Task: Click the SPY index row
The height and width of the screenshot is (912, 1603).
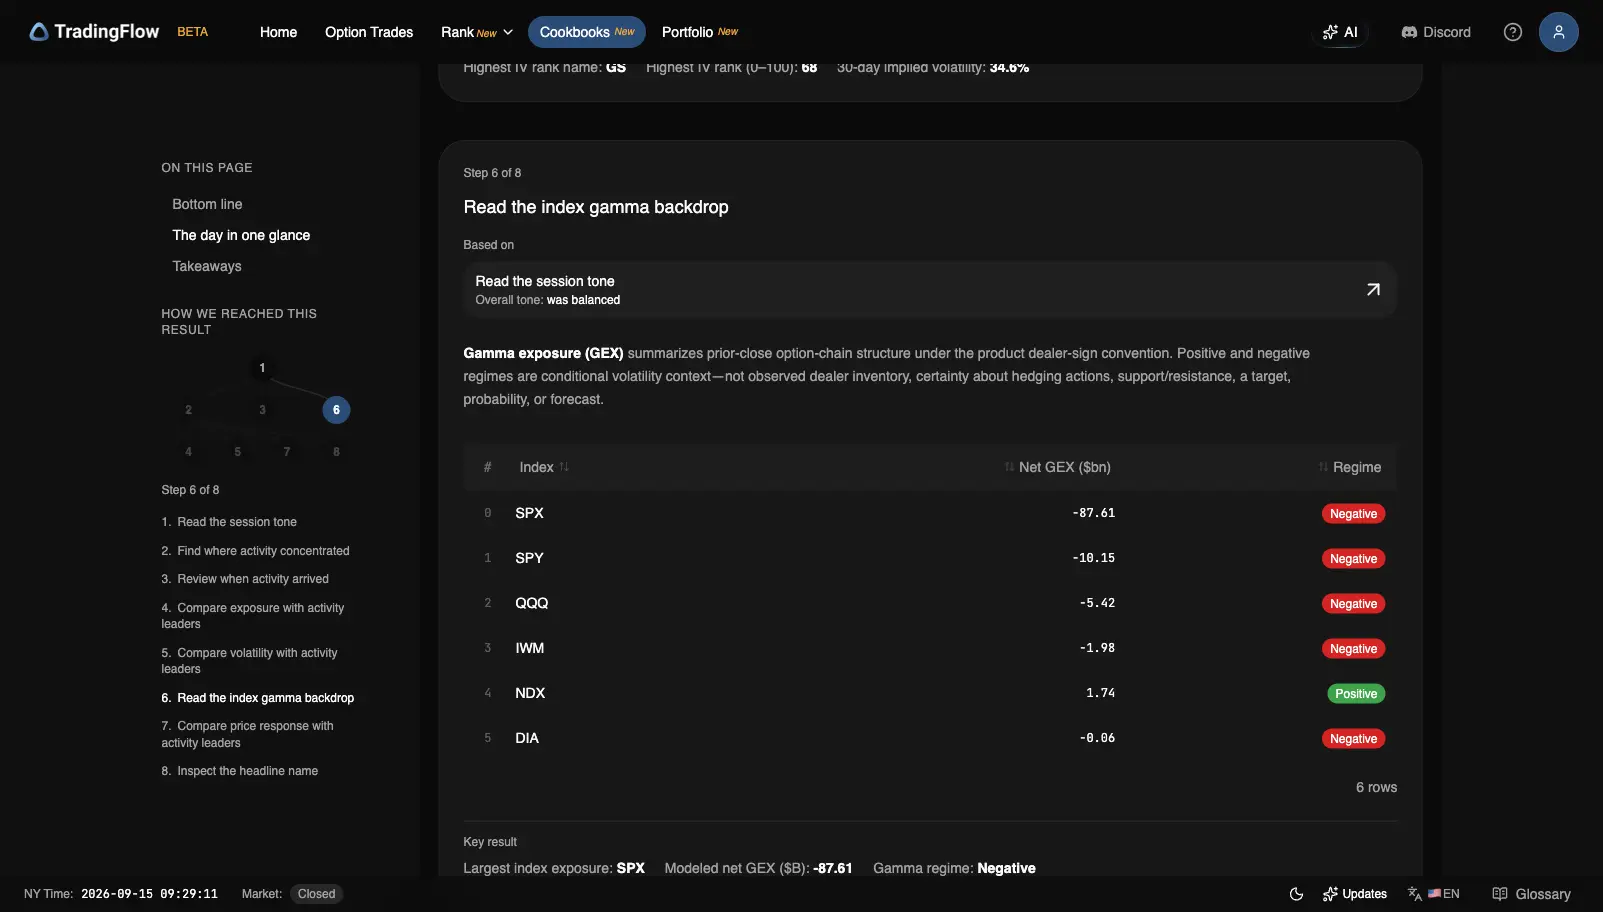Action: point(930,558)
